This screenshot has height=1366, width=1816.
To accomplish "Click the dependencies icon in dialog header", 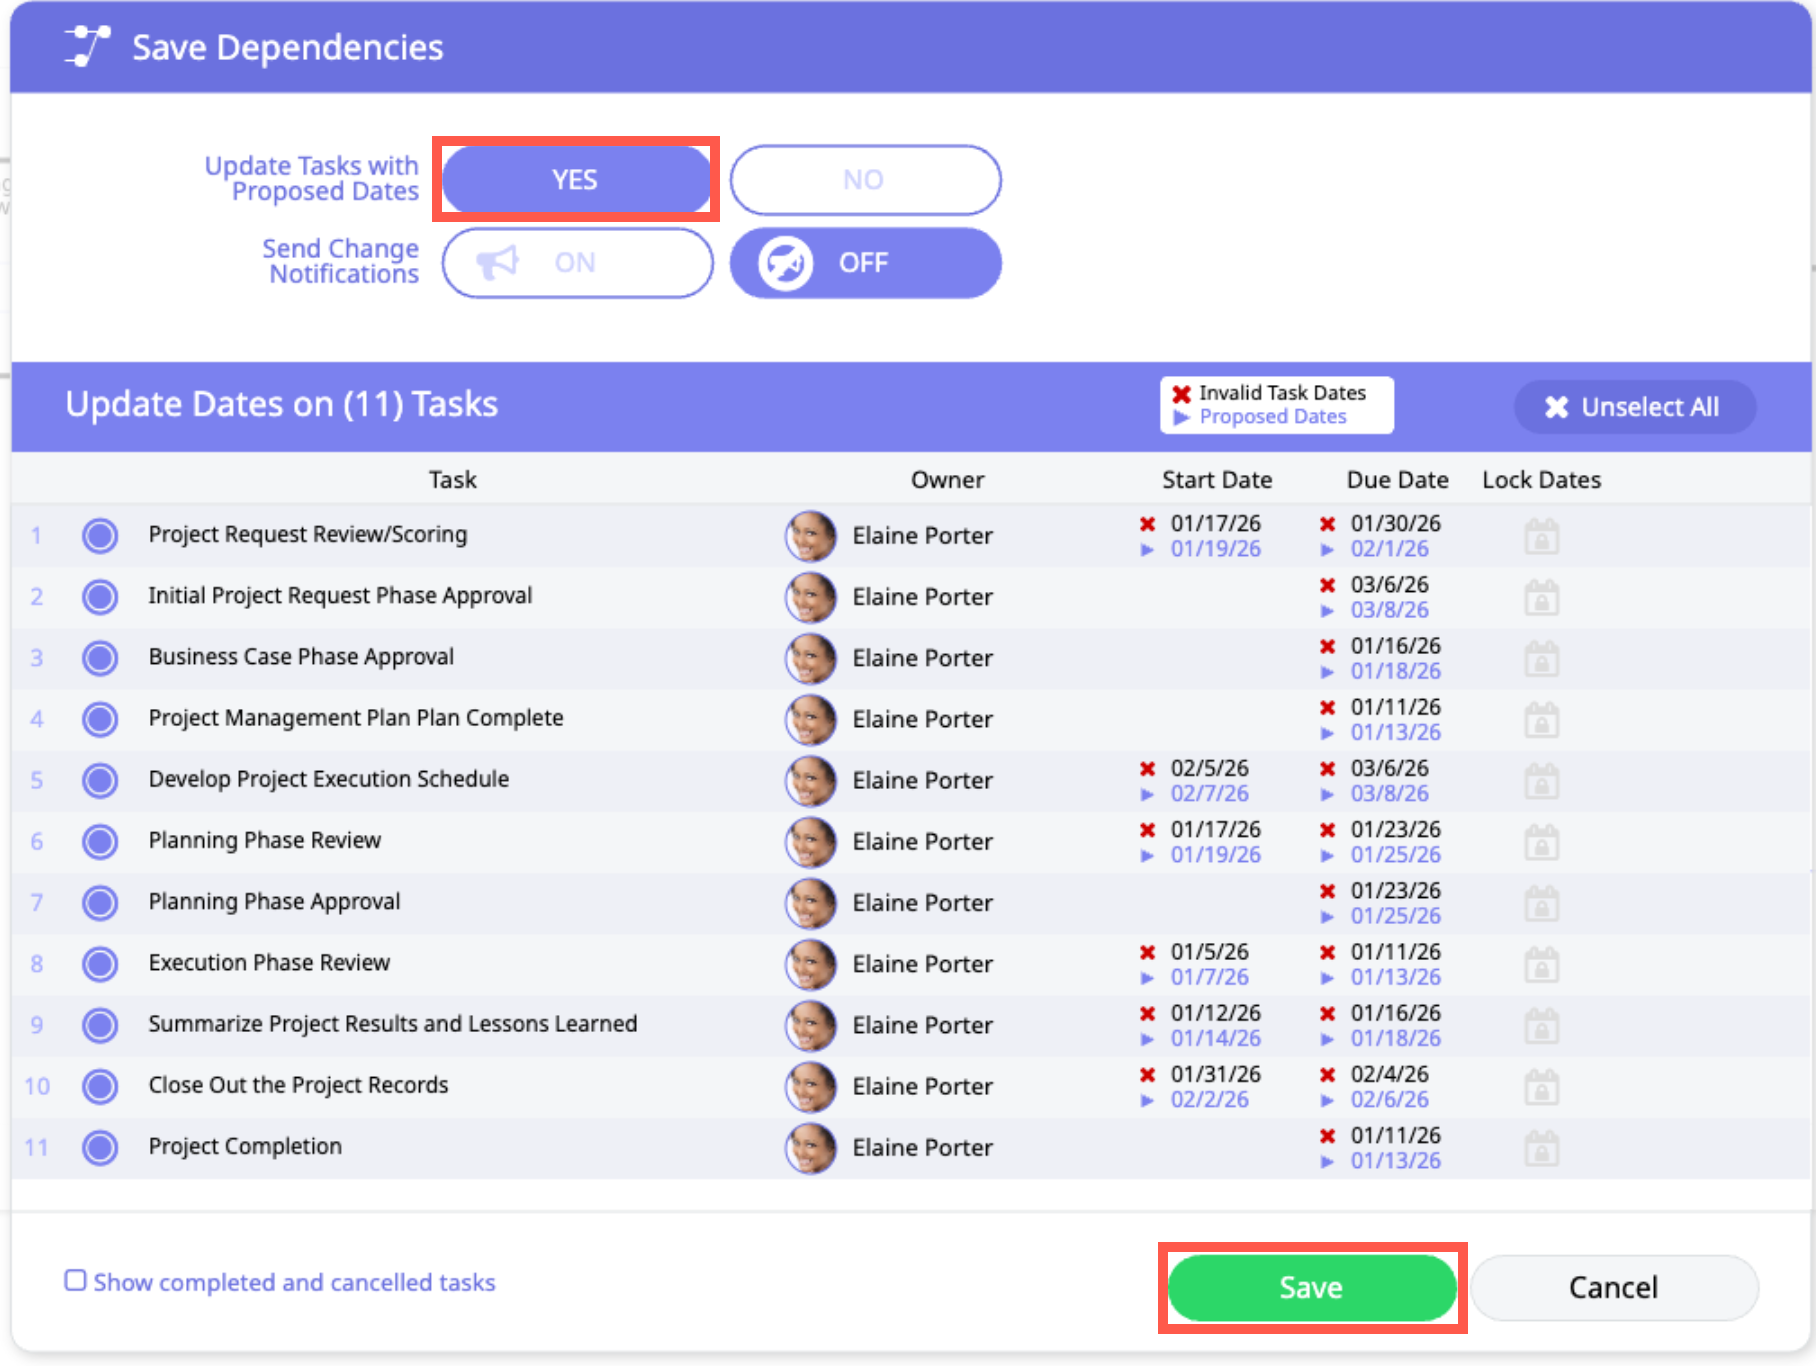I will [x=87, y=47].
